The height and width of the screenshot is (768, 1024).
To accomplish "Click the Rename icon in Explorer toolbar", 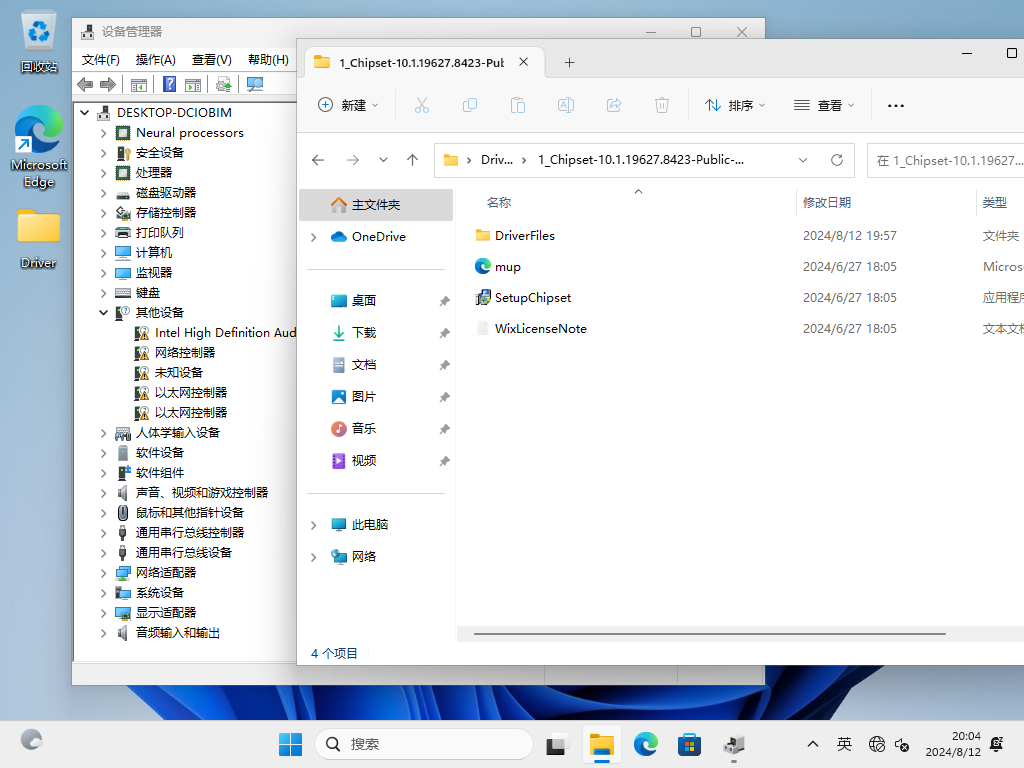I will click(566, 105).
